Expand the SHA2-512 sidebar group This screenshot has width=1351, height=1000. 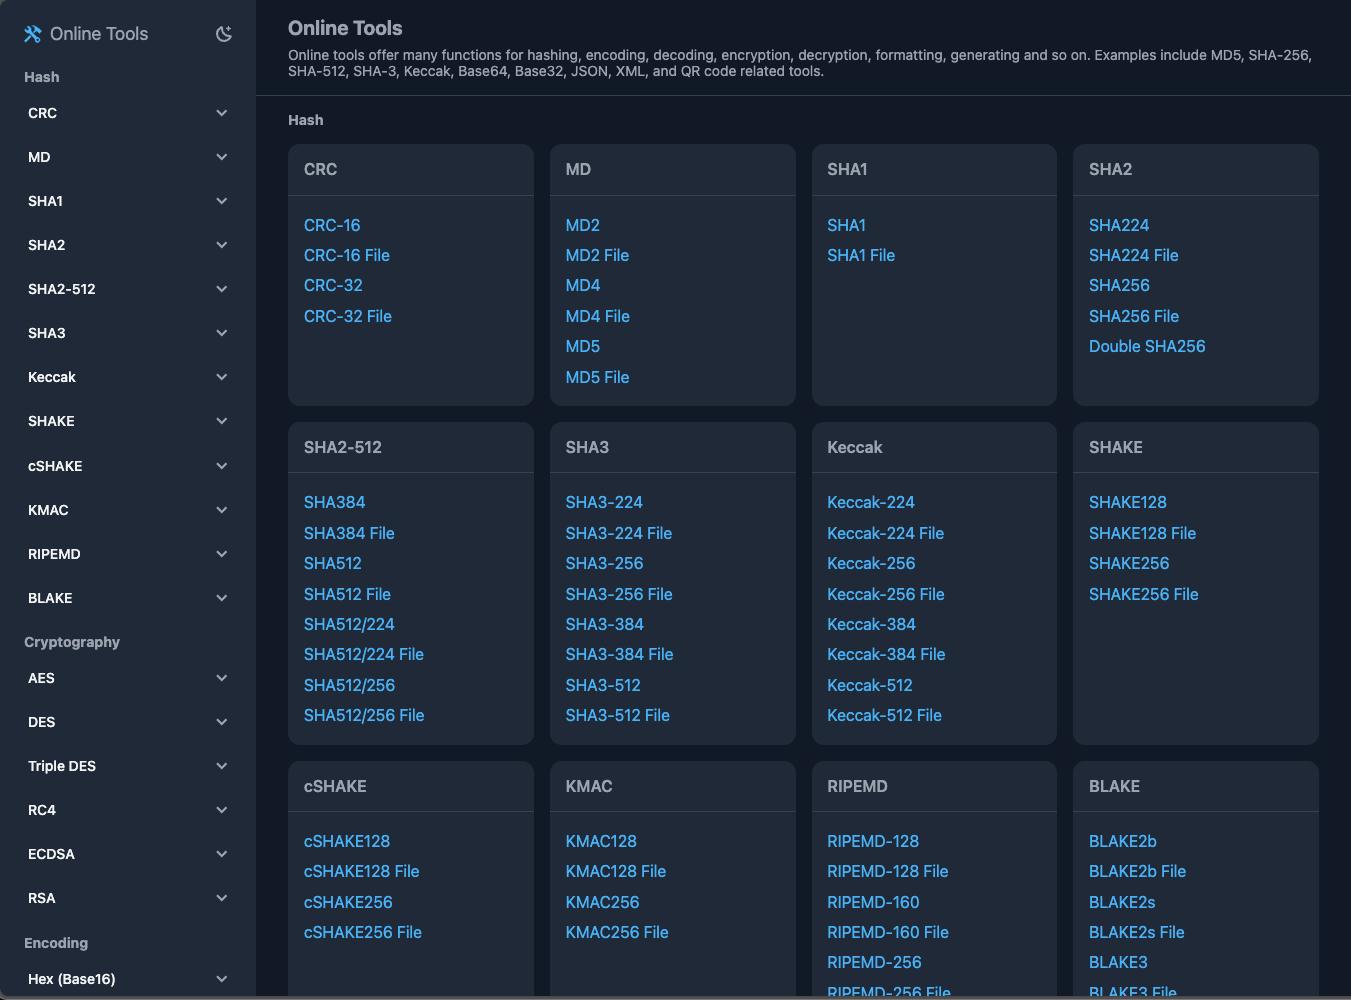click(x=128, y=289)
